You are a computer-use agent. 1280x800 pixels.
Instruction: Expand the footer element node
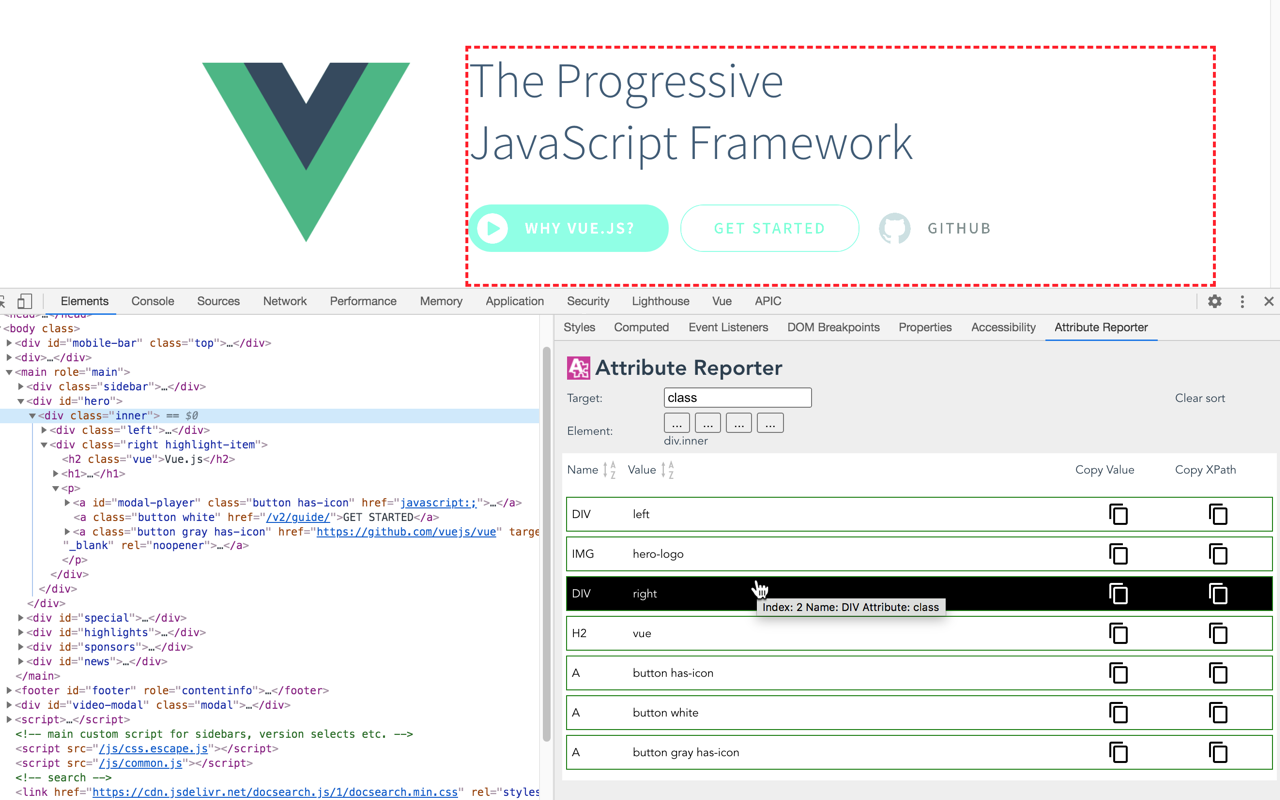(x=9, y=691)
